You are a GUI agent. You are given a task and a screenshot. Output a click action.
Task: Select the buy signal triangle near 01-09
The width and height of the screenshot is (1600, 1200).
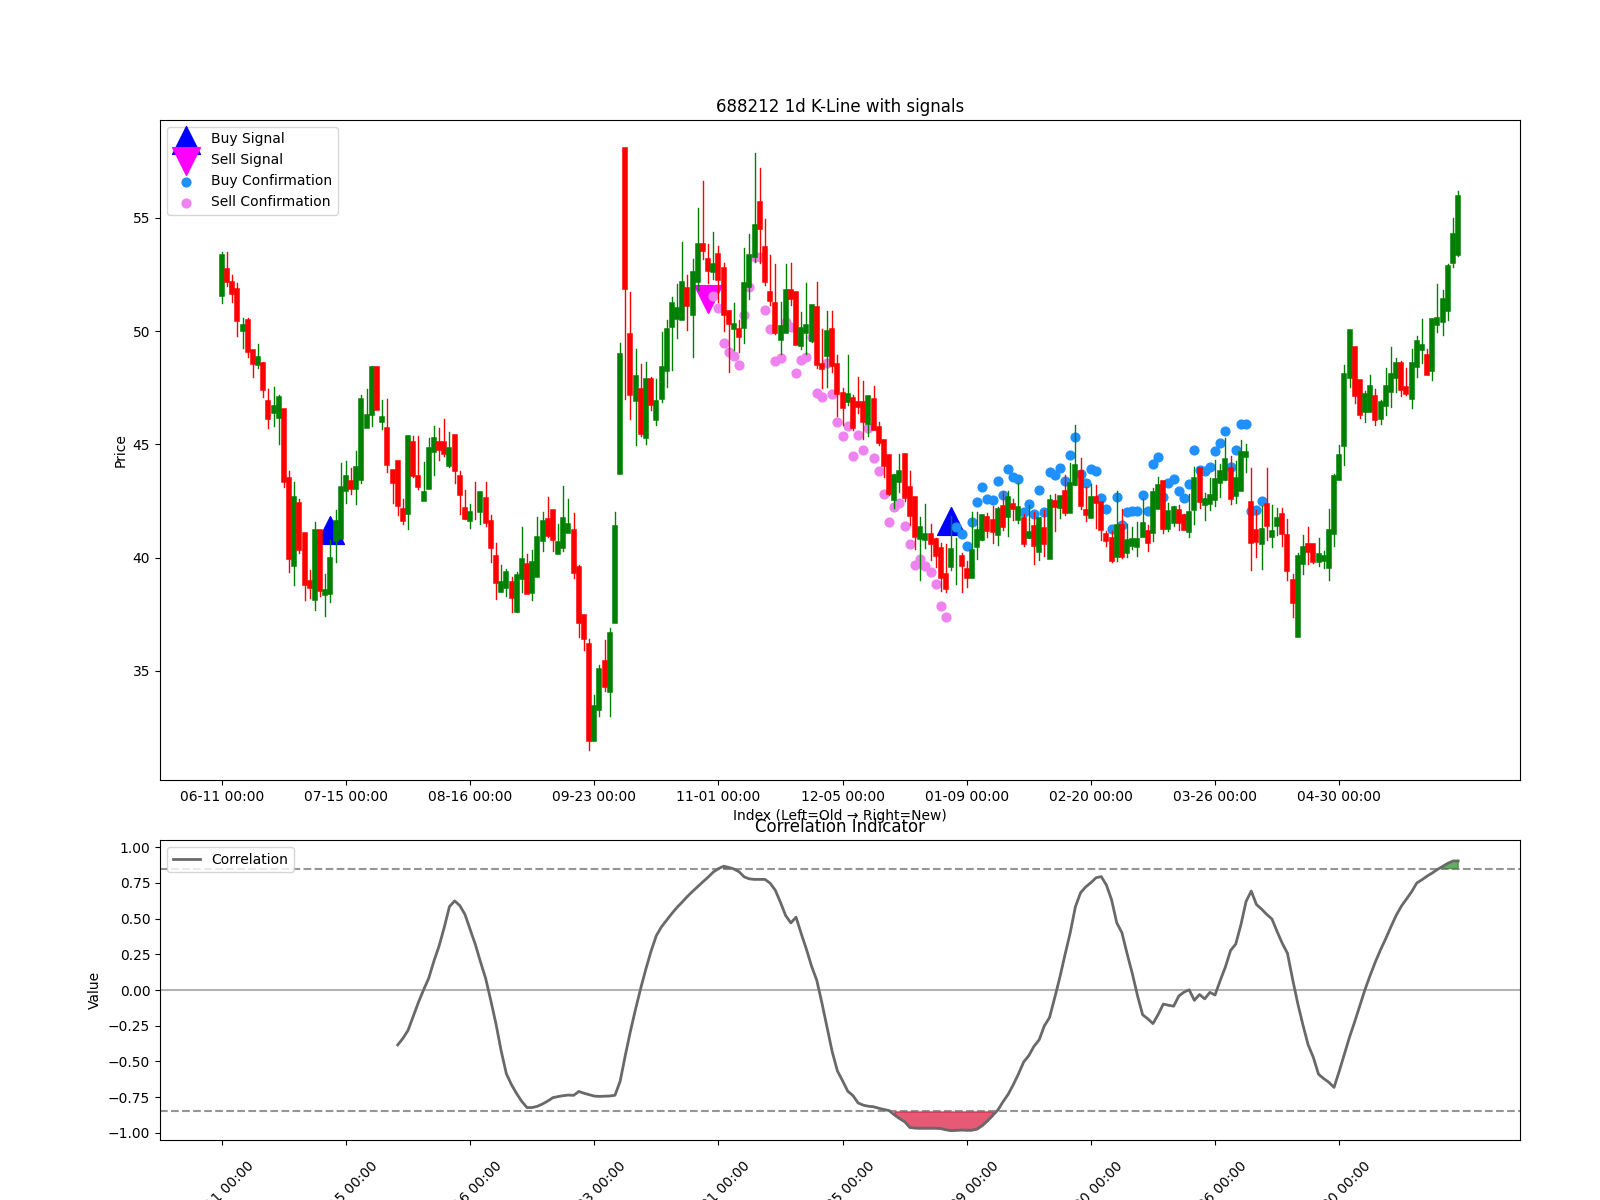(x=950, y=522)
